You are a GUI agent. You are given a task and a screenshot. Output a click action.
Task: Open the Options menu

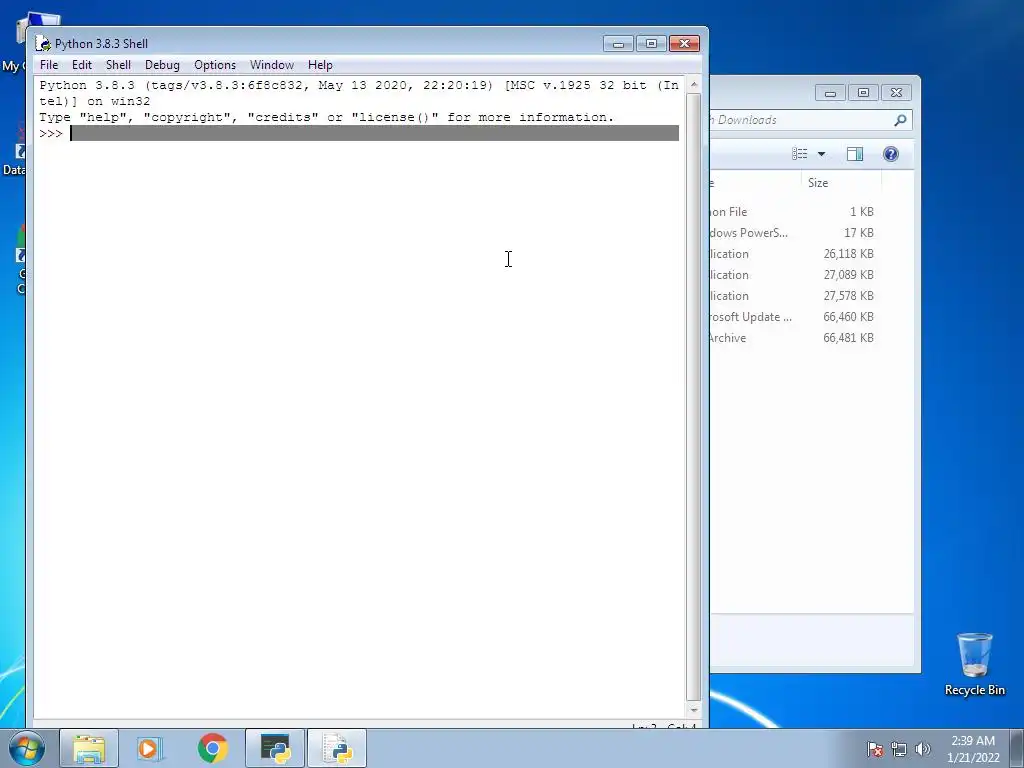215,65
